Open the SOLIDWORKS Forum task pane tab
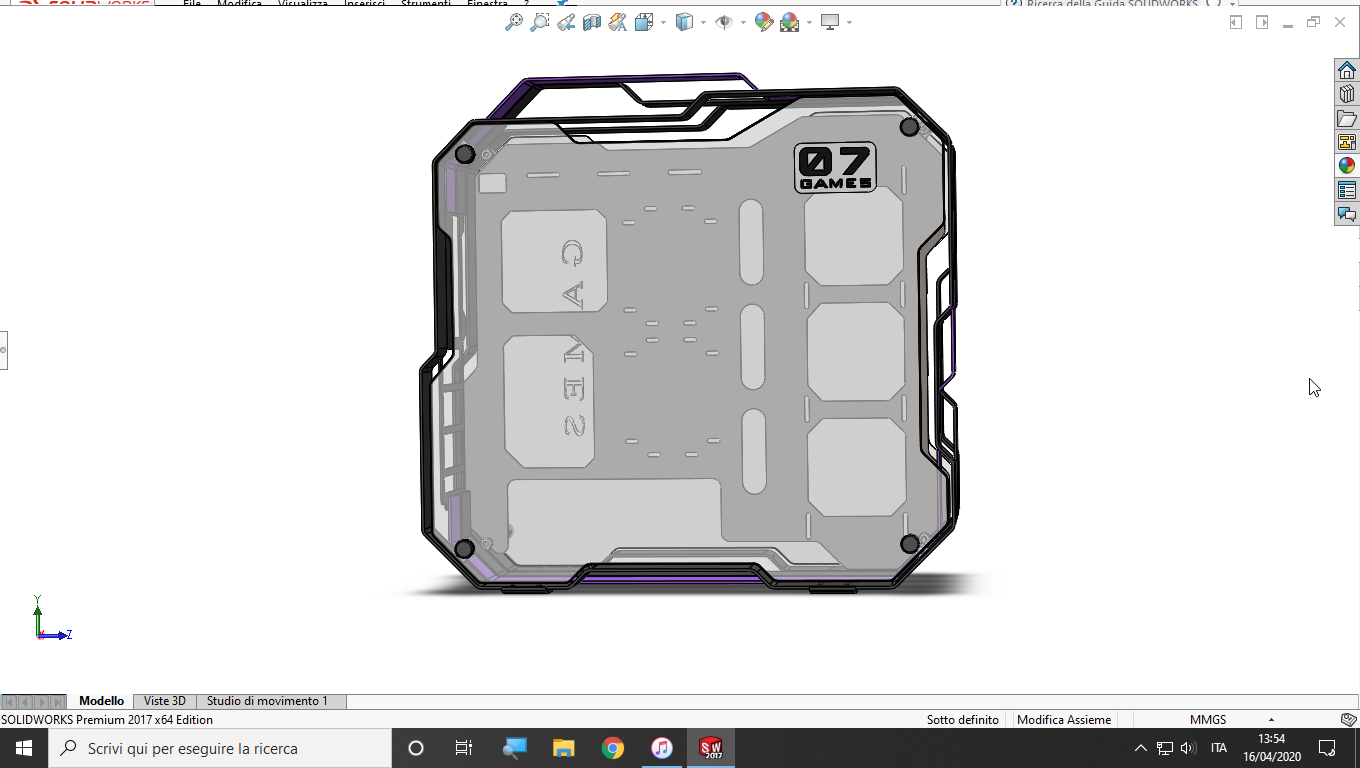The width and height of the screenshot is (1360, 768). [x=1347, y=214]
